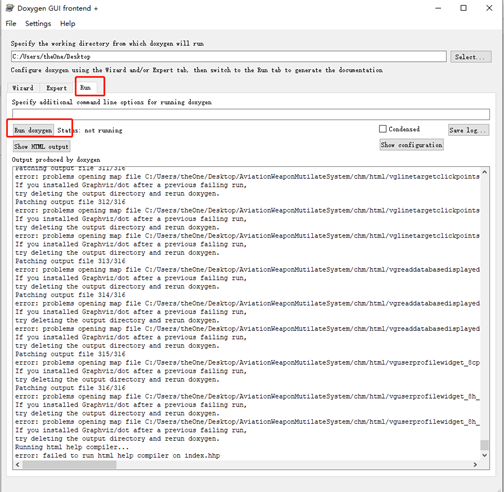This screenshot has height=492, width=504.
Task: Click the Run doxygen button
Action: click(33, 130)
